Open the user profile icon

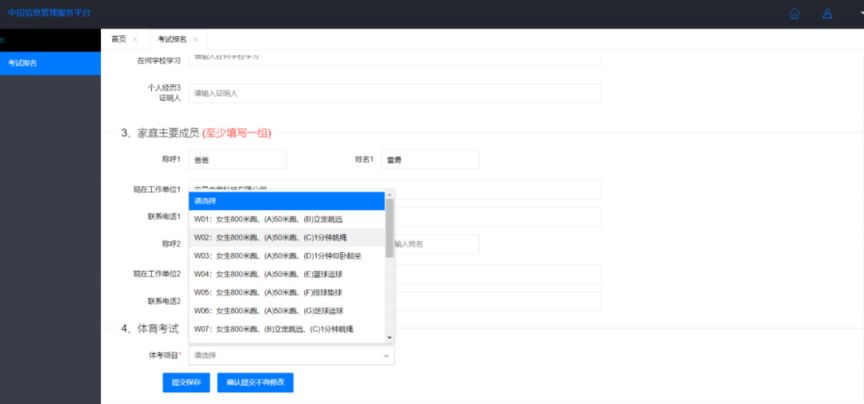click(827, 14)
